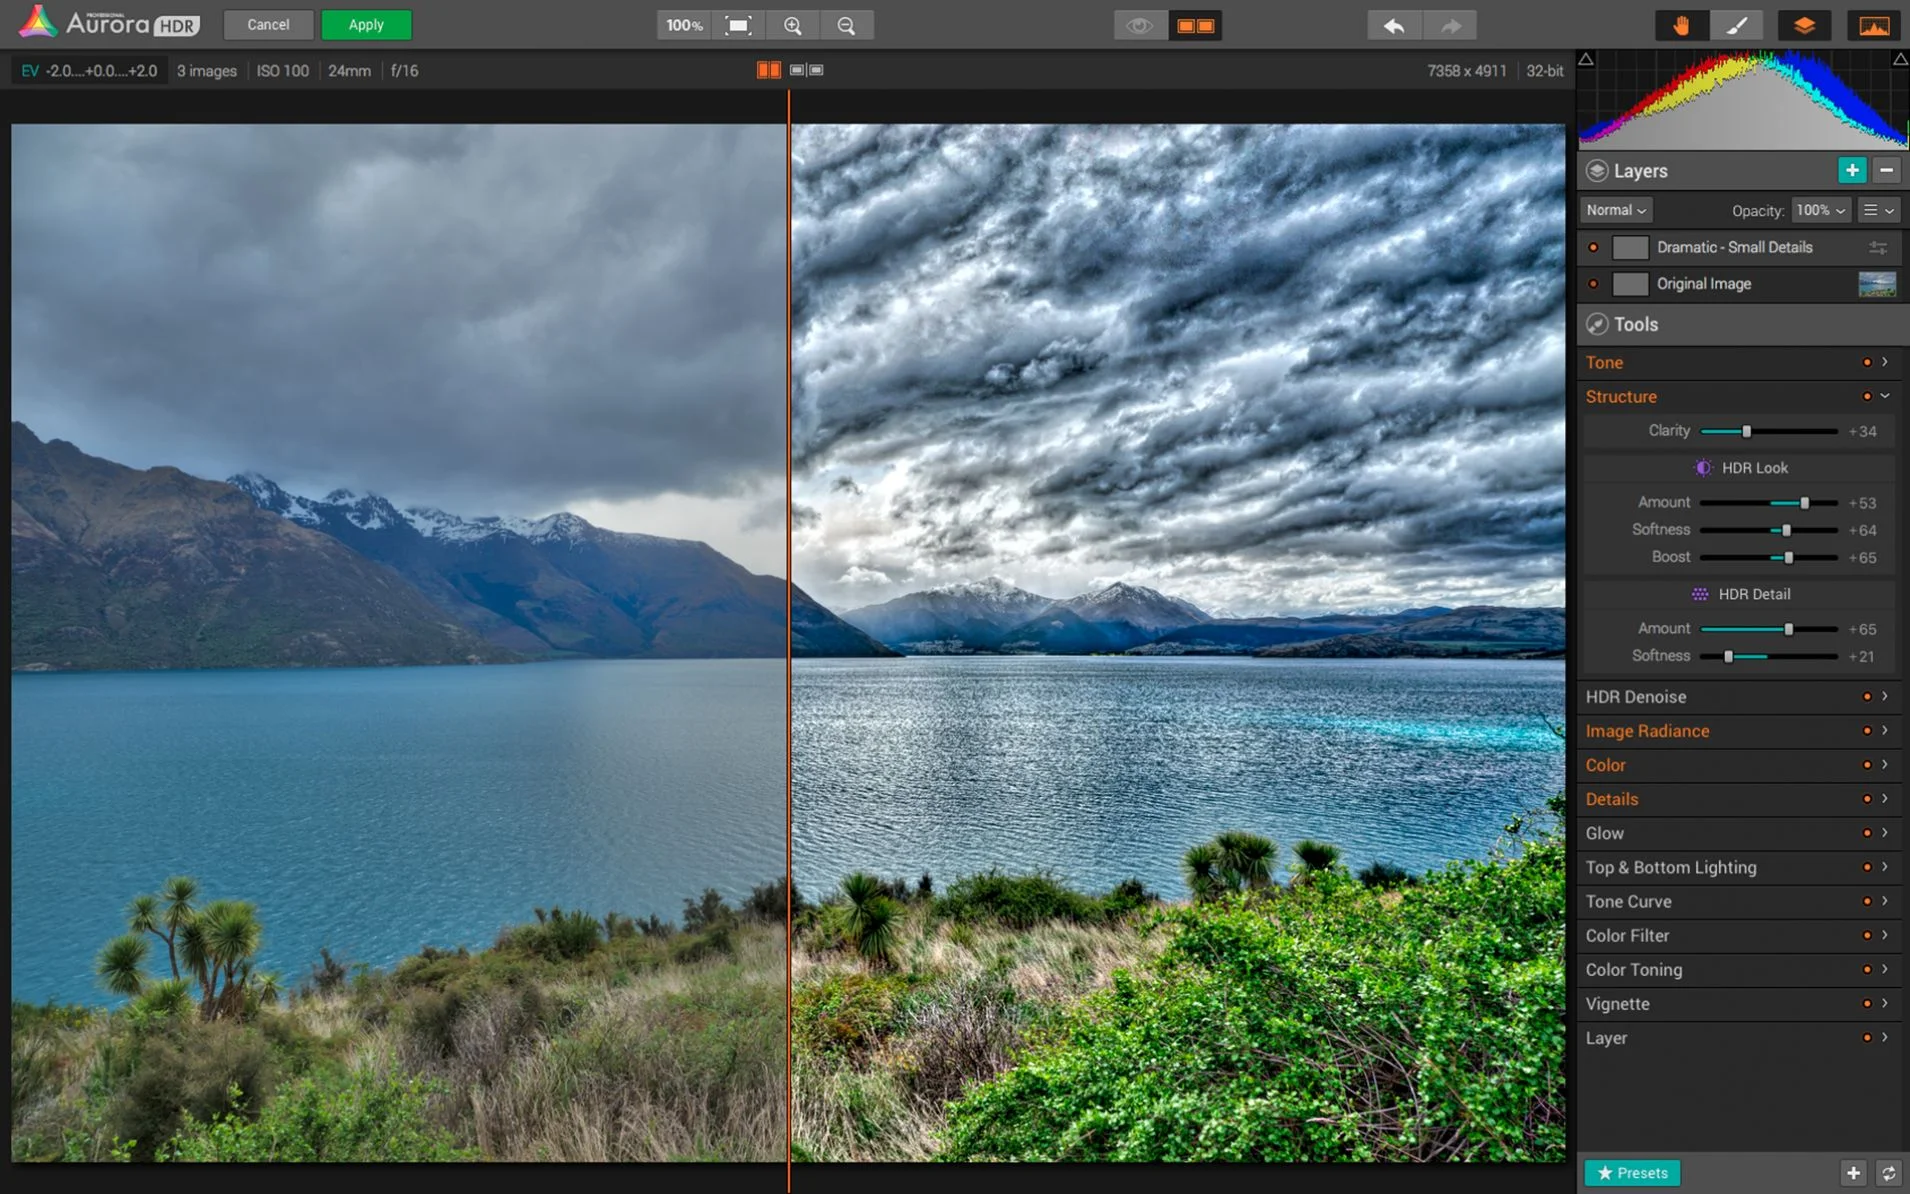The width and height of the screenshot is (1910, 1194).
Task: Click the histogram graph
Action: click(x=1743, y=100)
